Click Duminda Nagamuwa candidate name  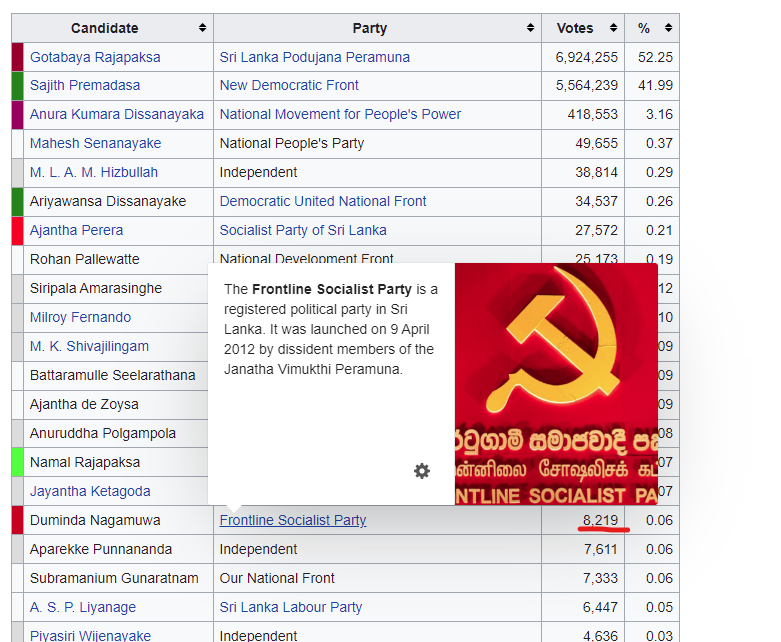[95, 520]
